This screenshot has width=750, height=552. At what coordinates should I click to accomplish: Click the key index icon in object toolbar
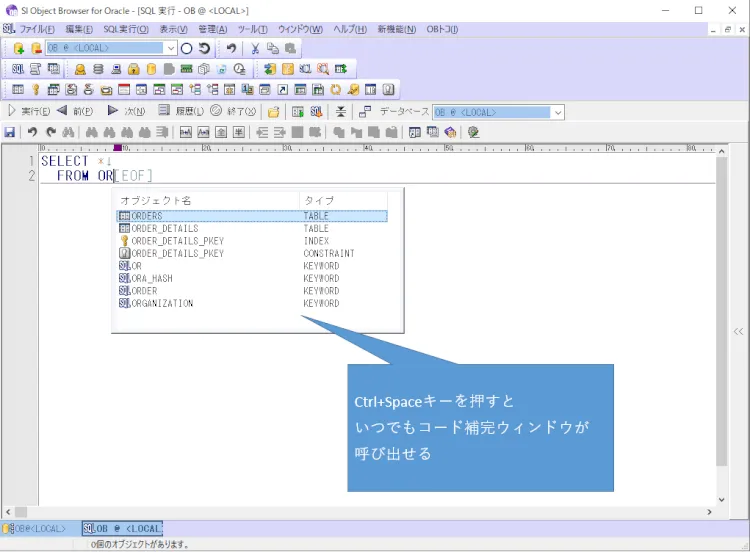tap(35, 89)
